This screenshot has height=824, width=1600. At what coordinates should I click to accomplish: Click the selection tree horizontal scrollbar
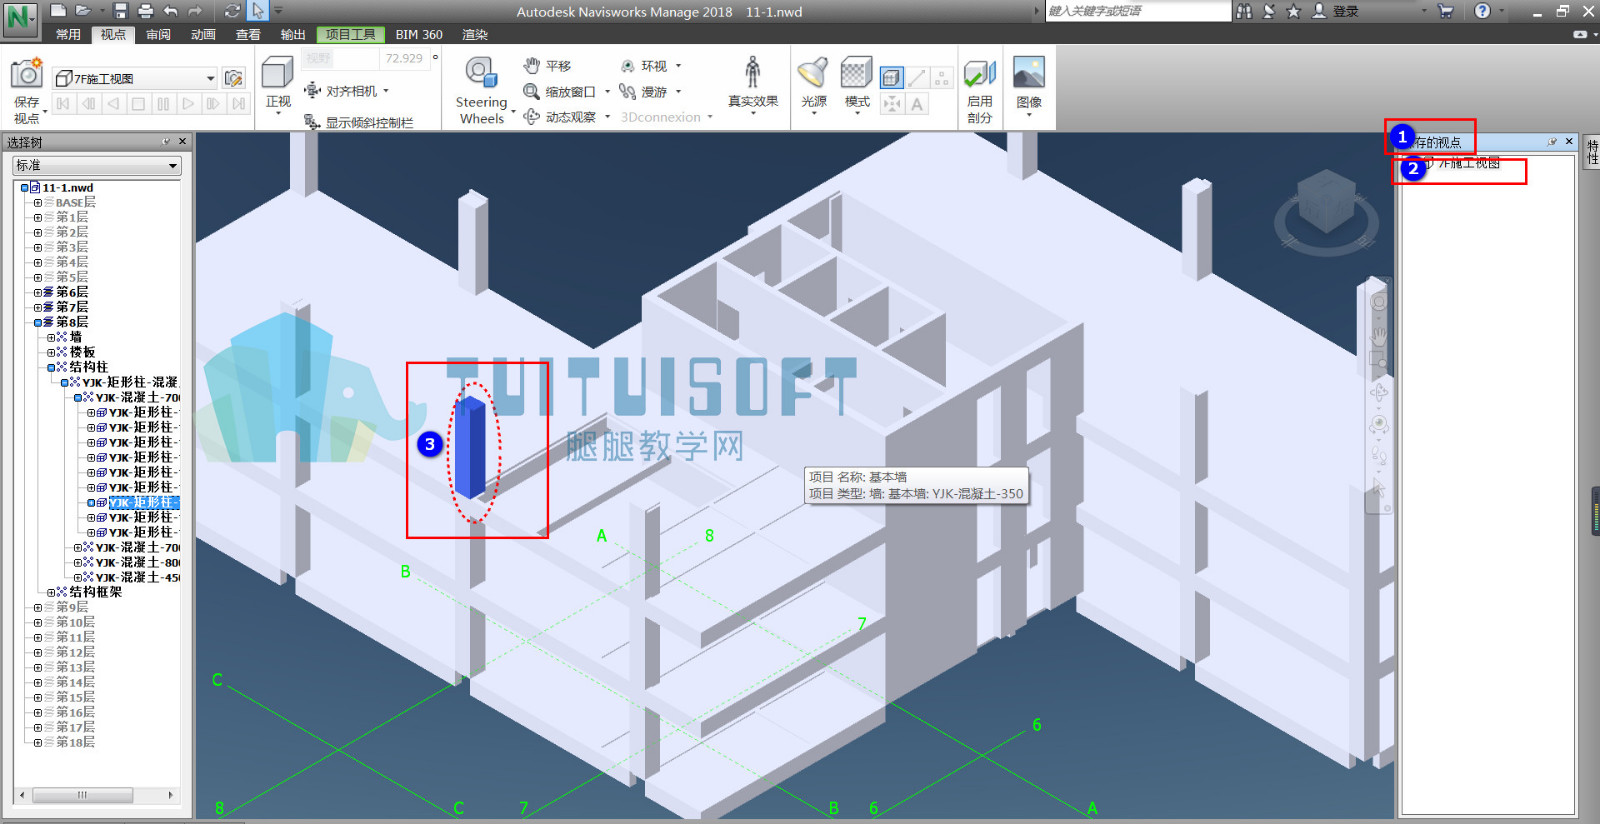[97, 796]
